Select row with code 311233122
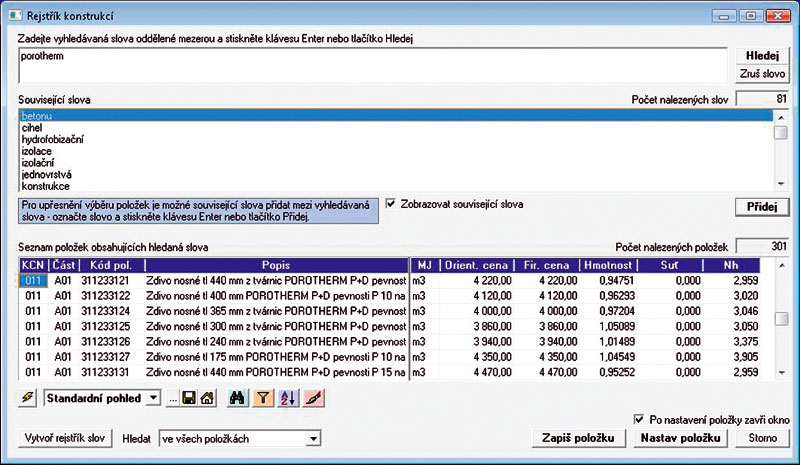The image size is (800, 465). (x=389, y=296)
